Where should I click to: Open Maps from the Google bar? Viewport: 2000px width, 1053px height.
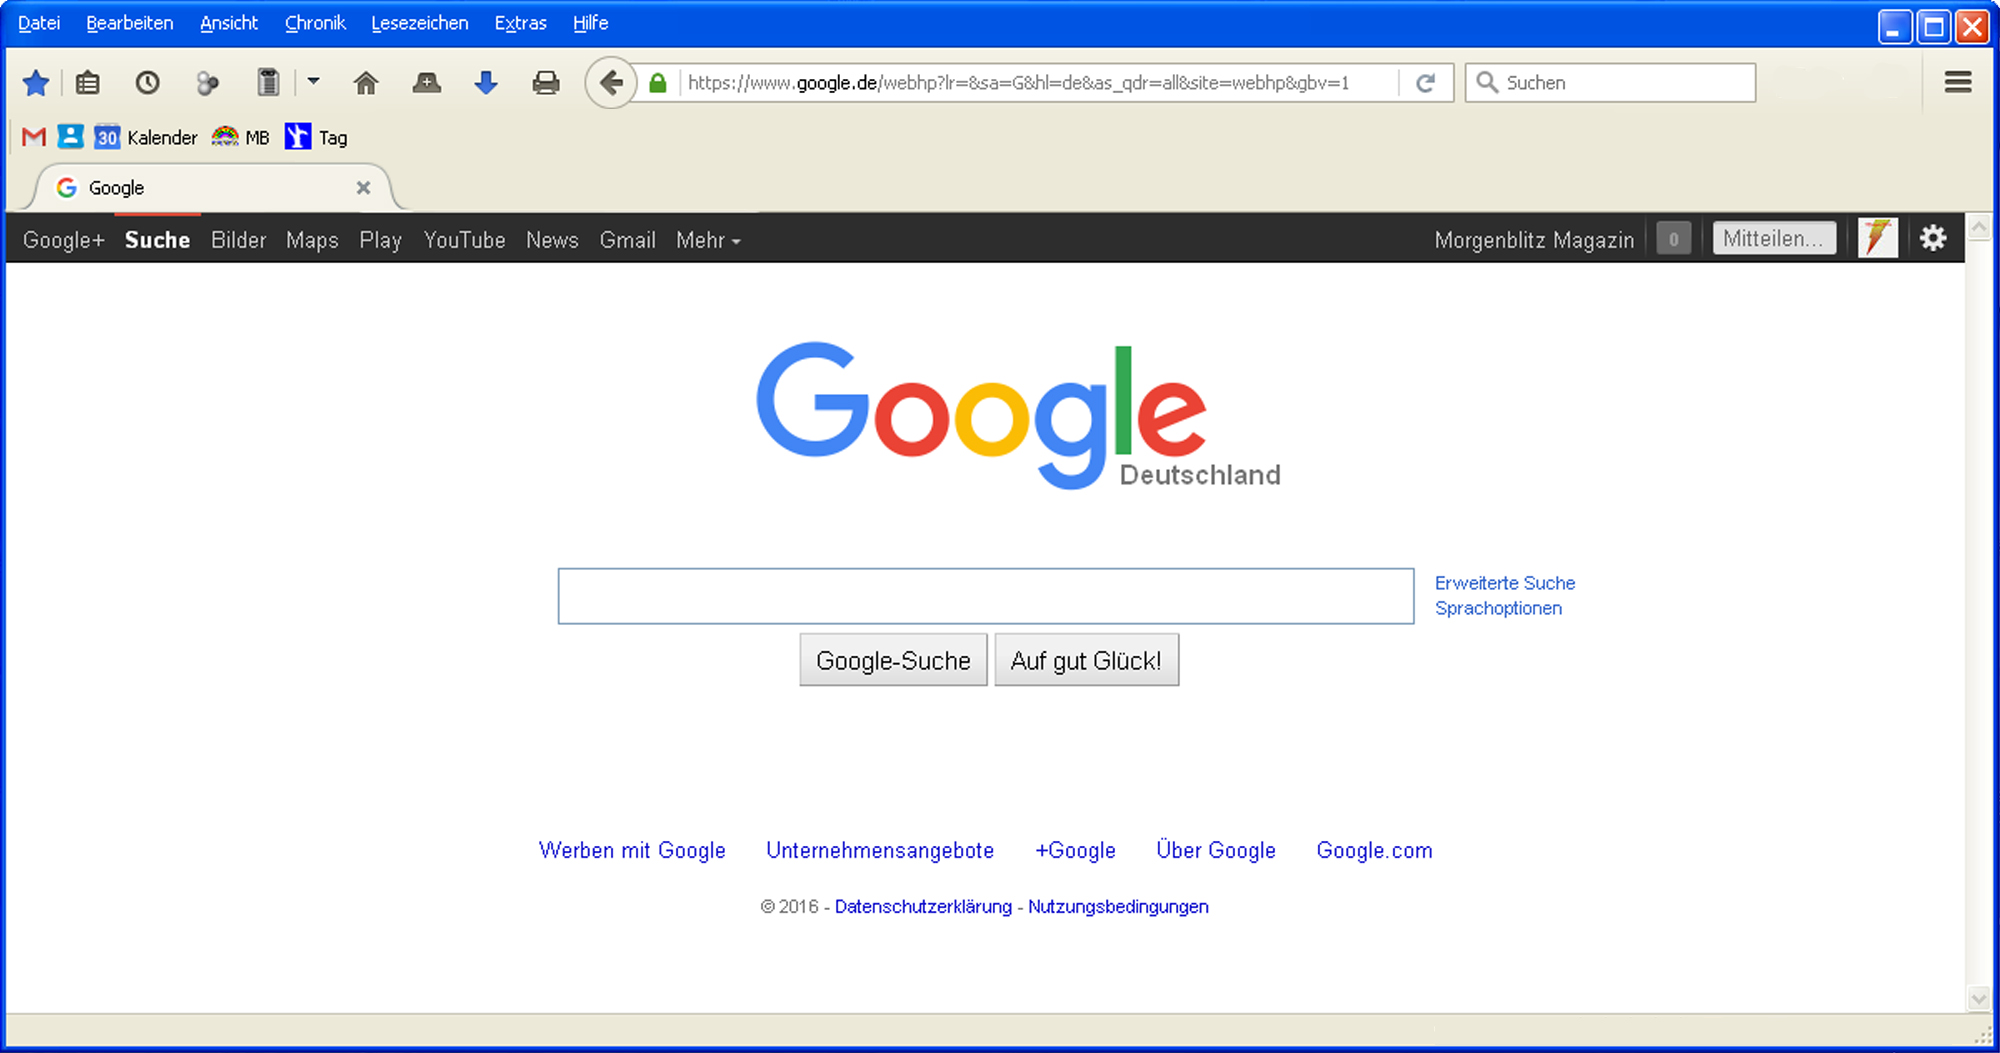tap(312, 240)
